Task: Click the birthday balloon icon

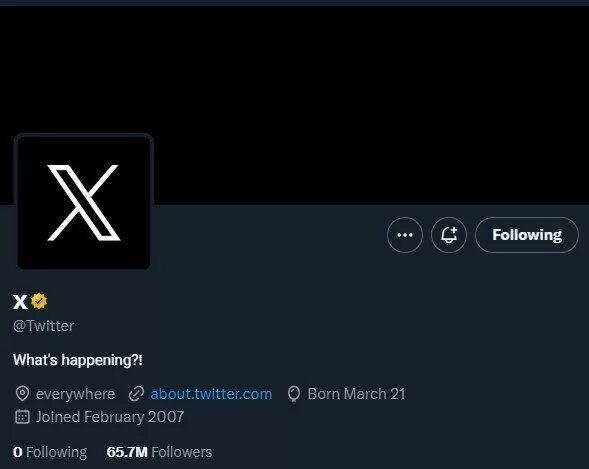Action: (293, 394)
